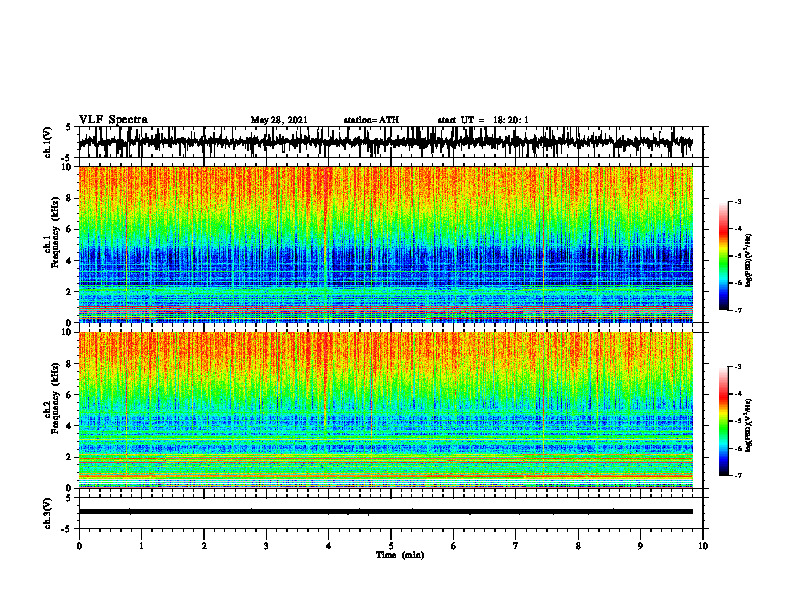
Task: Click the "-7" label of ch.2 color scale
Action: pos(737,476)
